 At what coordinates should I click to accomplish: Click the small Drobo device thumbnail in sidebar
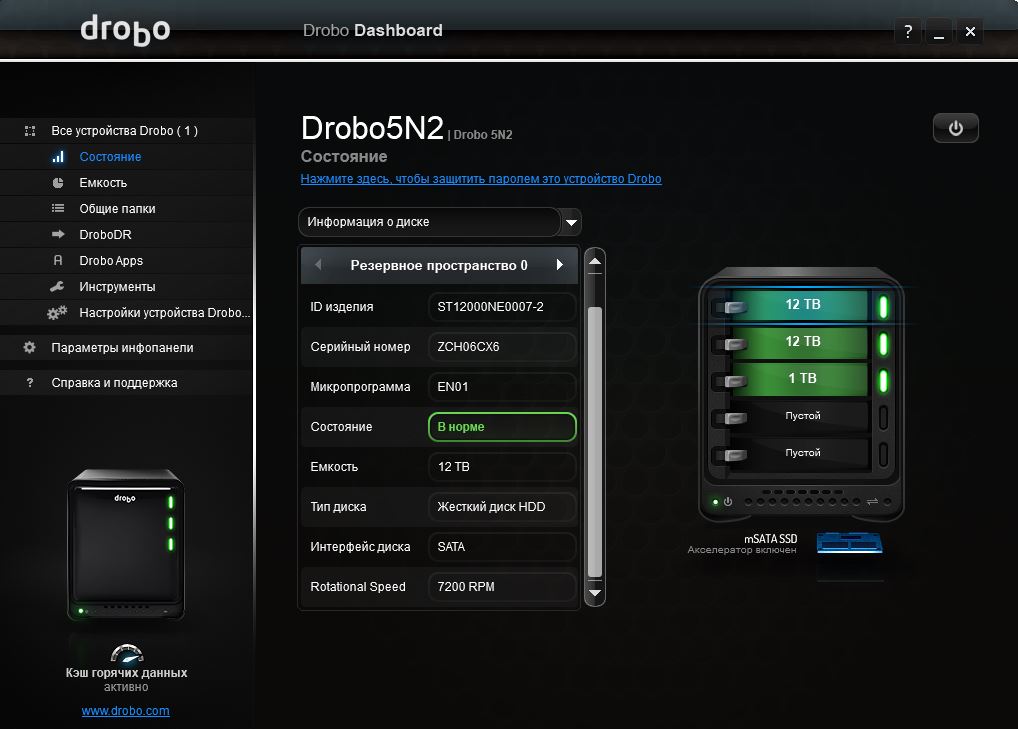pos(126,544)
